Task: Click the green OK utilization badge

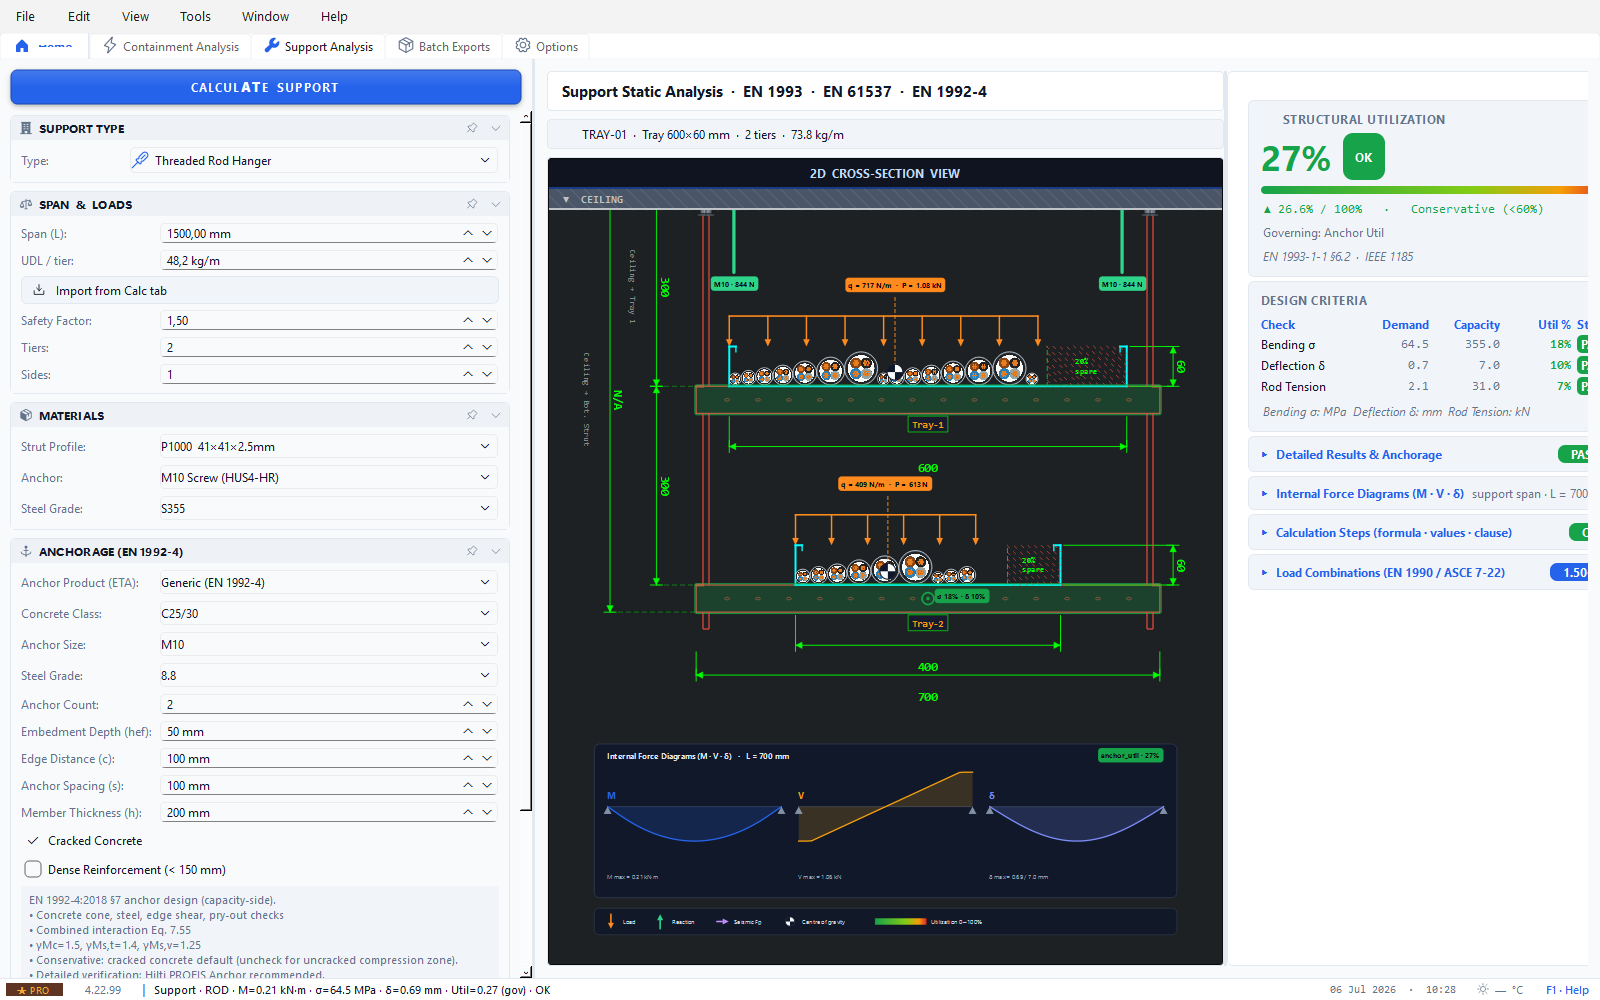Action: pos(1364,157)
